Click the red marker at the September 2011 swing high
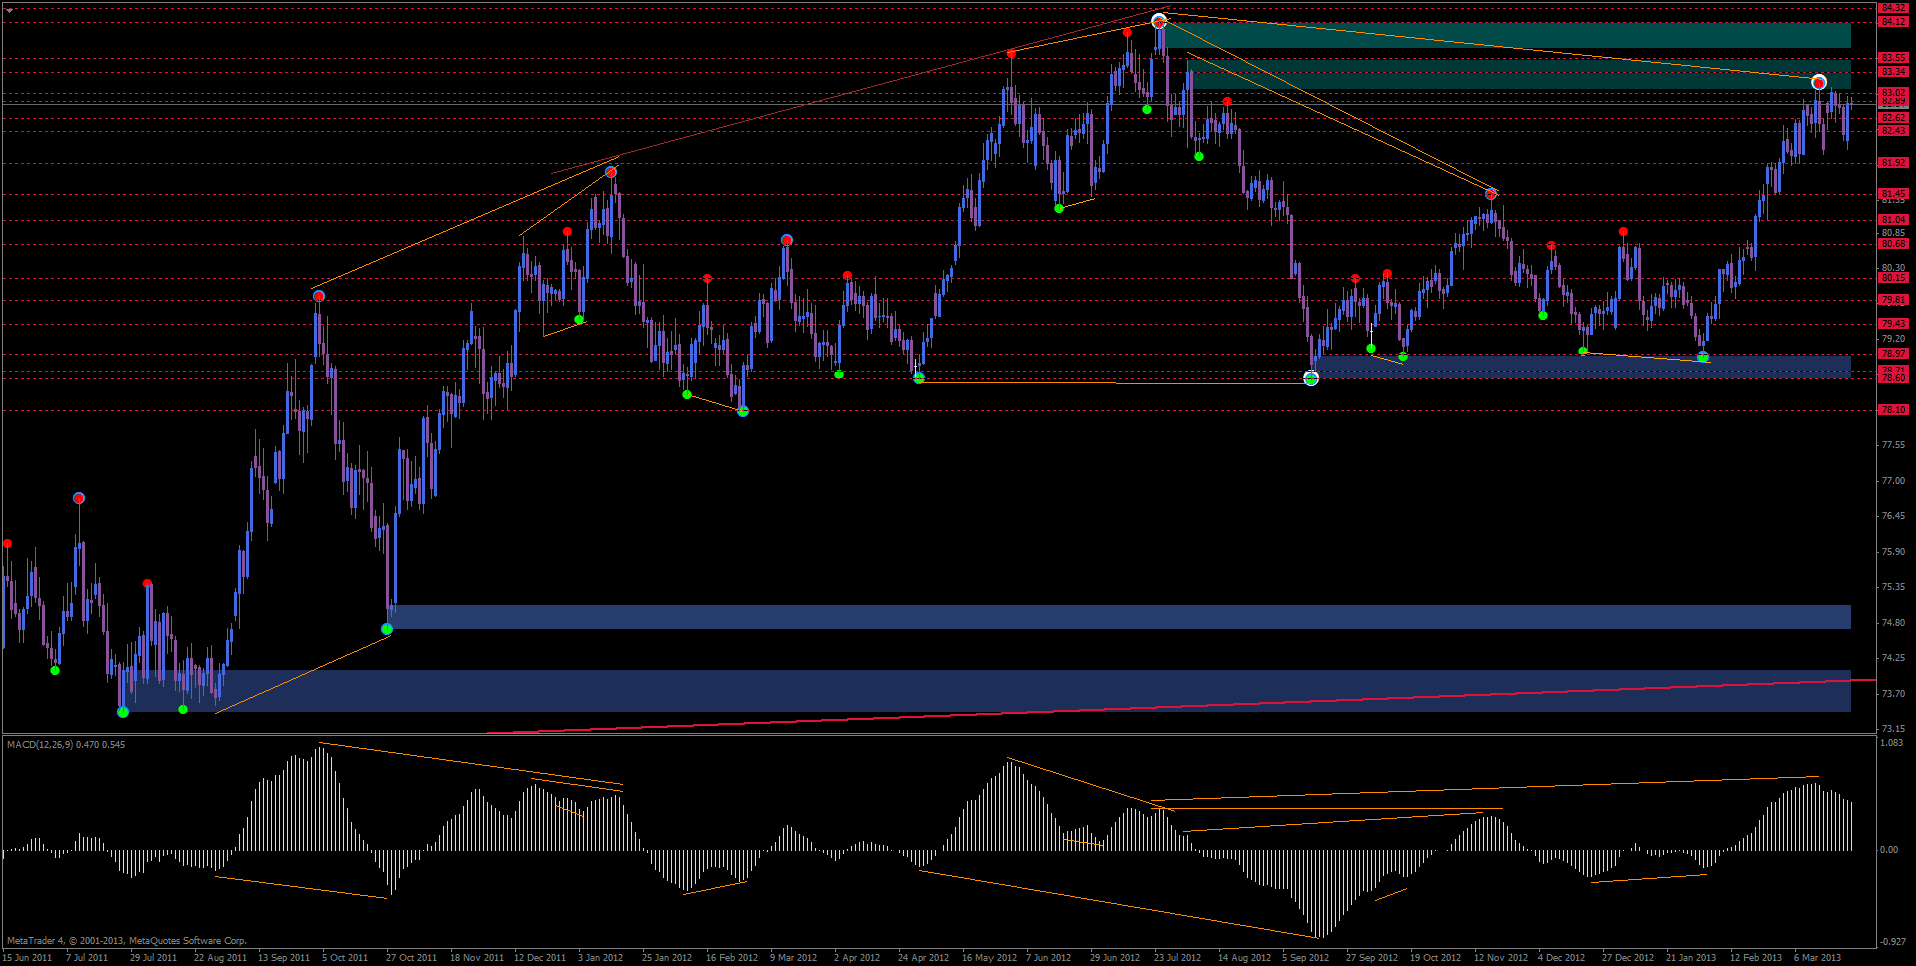1916x966 pixels. point(318,296)
